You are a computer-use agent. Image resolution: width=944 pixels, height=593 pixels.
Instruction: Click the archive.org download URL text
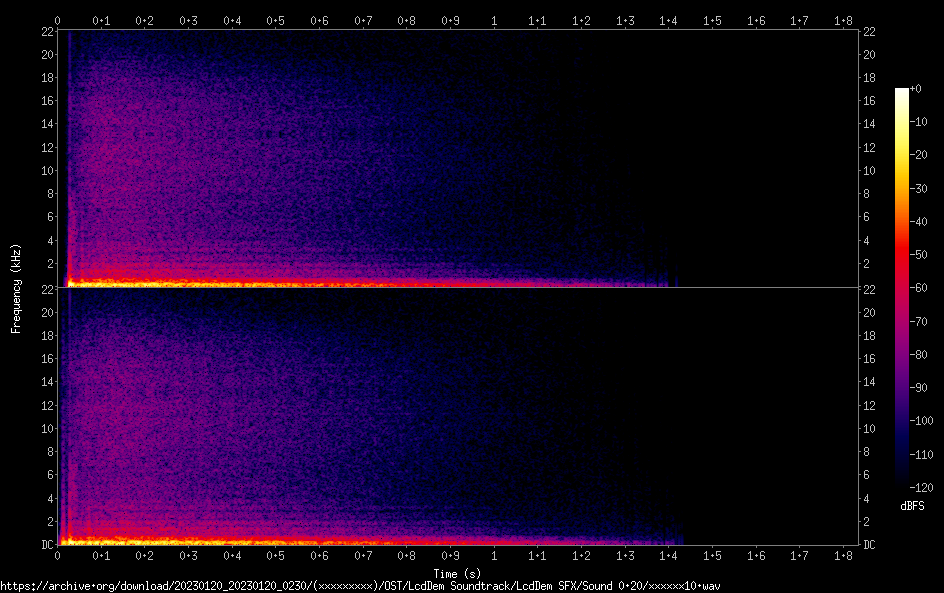click(x=360, y=585)
